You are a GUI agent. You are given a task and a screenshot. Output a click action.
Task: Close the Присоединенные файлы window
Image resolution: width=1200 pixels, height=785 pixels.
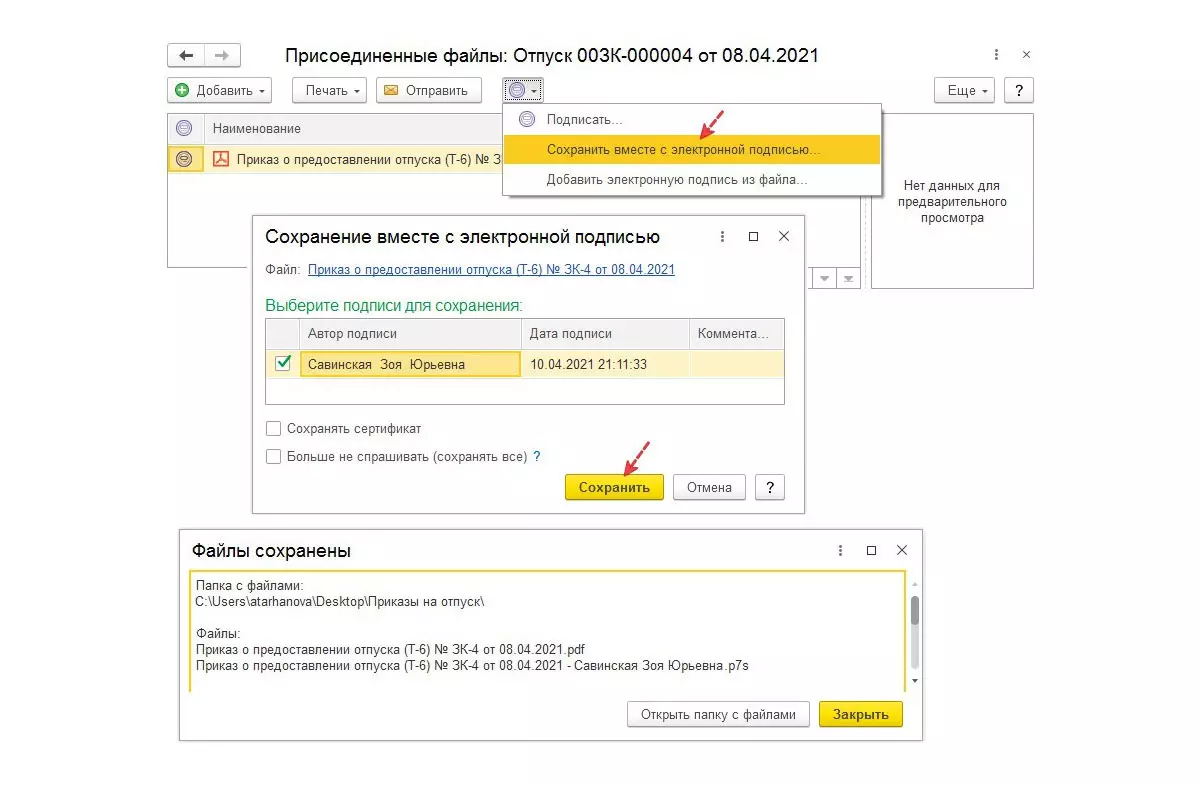click(1026, 55)
